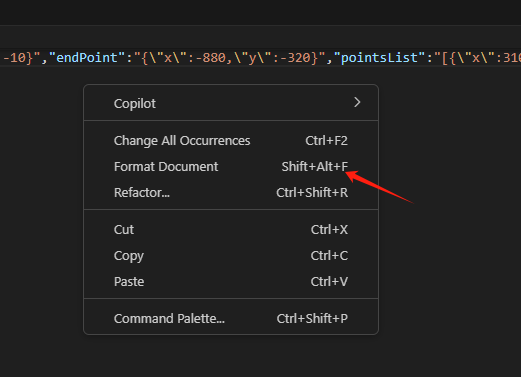521x377 pixels.
Task: Open Command Palette... entry
Action: click(231, 319)
